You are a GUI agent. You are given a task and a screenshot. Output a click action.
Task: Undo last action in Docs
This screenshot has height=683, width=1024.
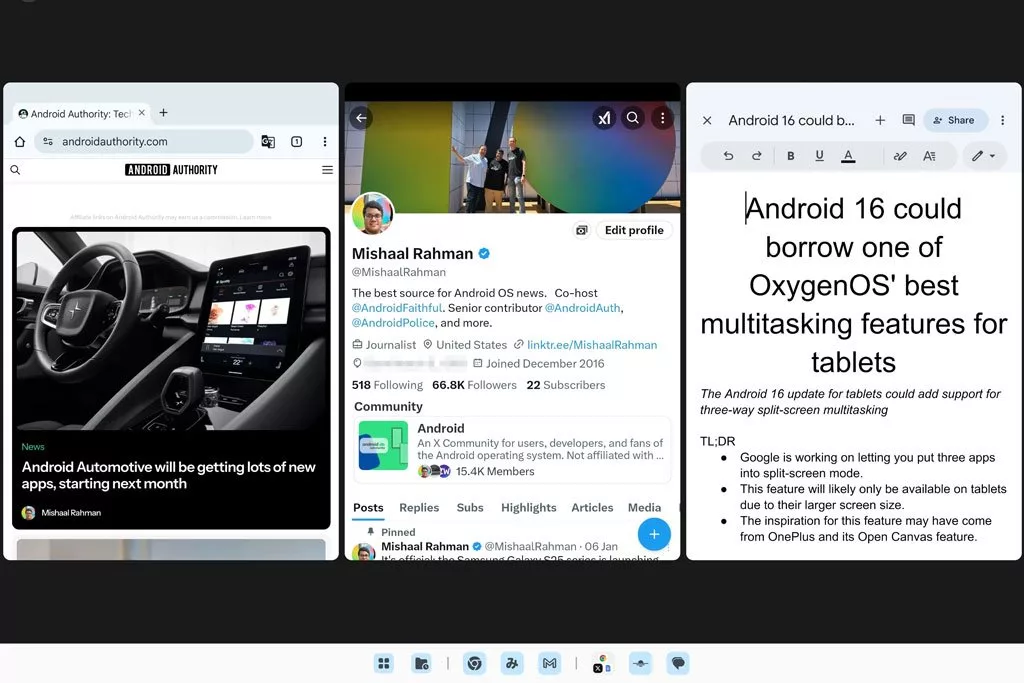(728, 155)
